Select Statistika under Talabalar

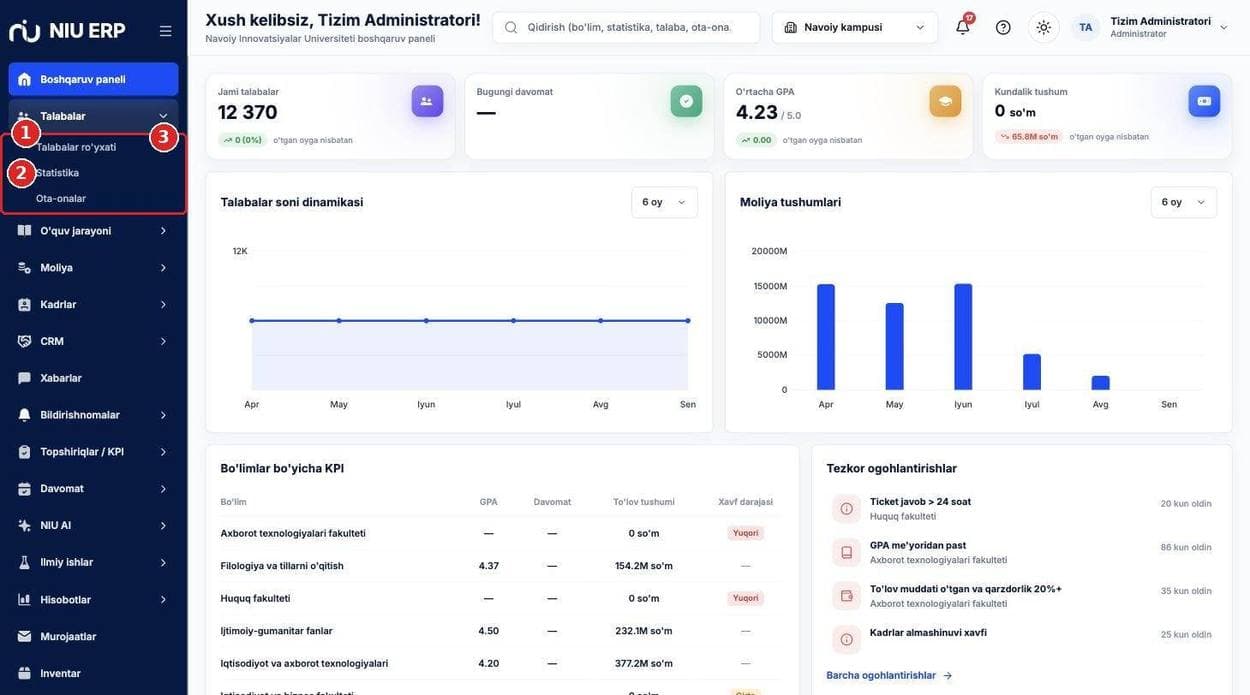tap(57, 173)
